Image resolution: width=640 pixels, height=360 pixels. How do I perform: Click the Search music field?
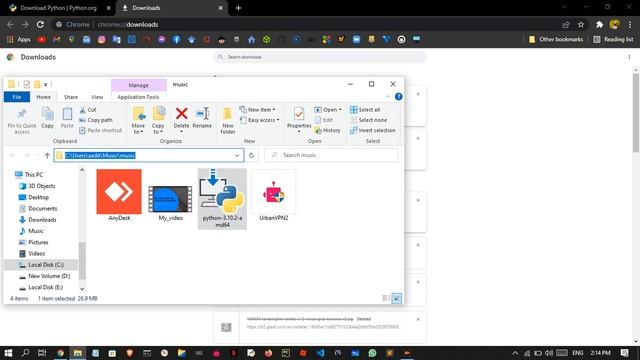pos(331,155)
